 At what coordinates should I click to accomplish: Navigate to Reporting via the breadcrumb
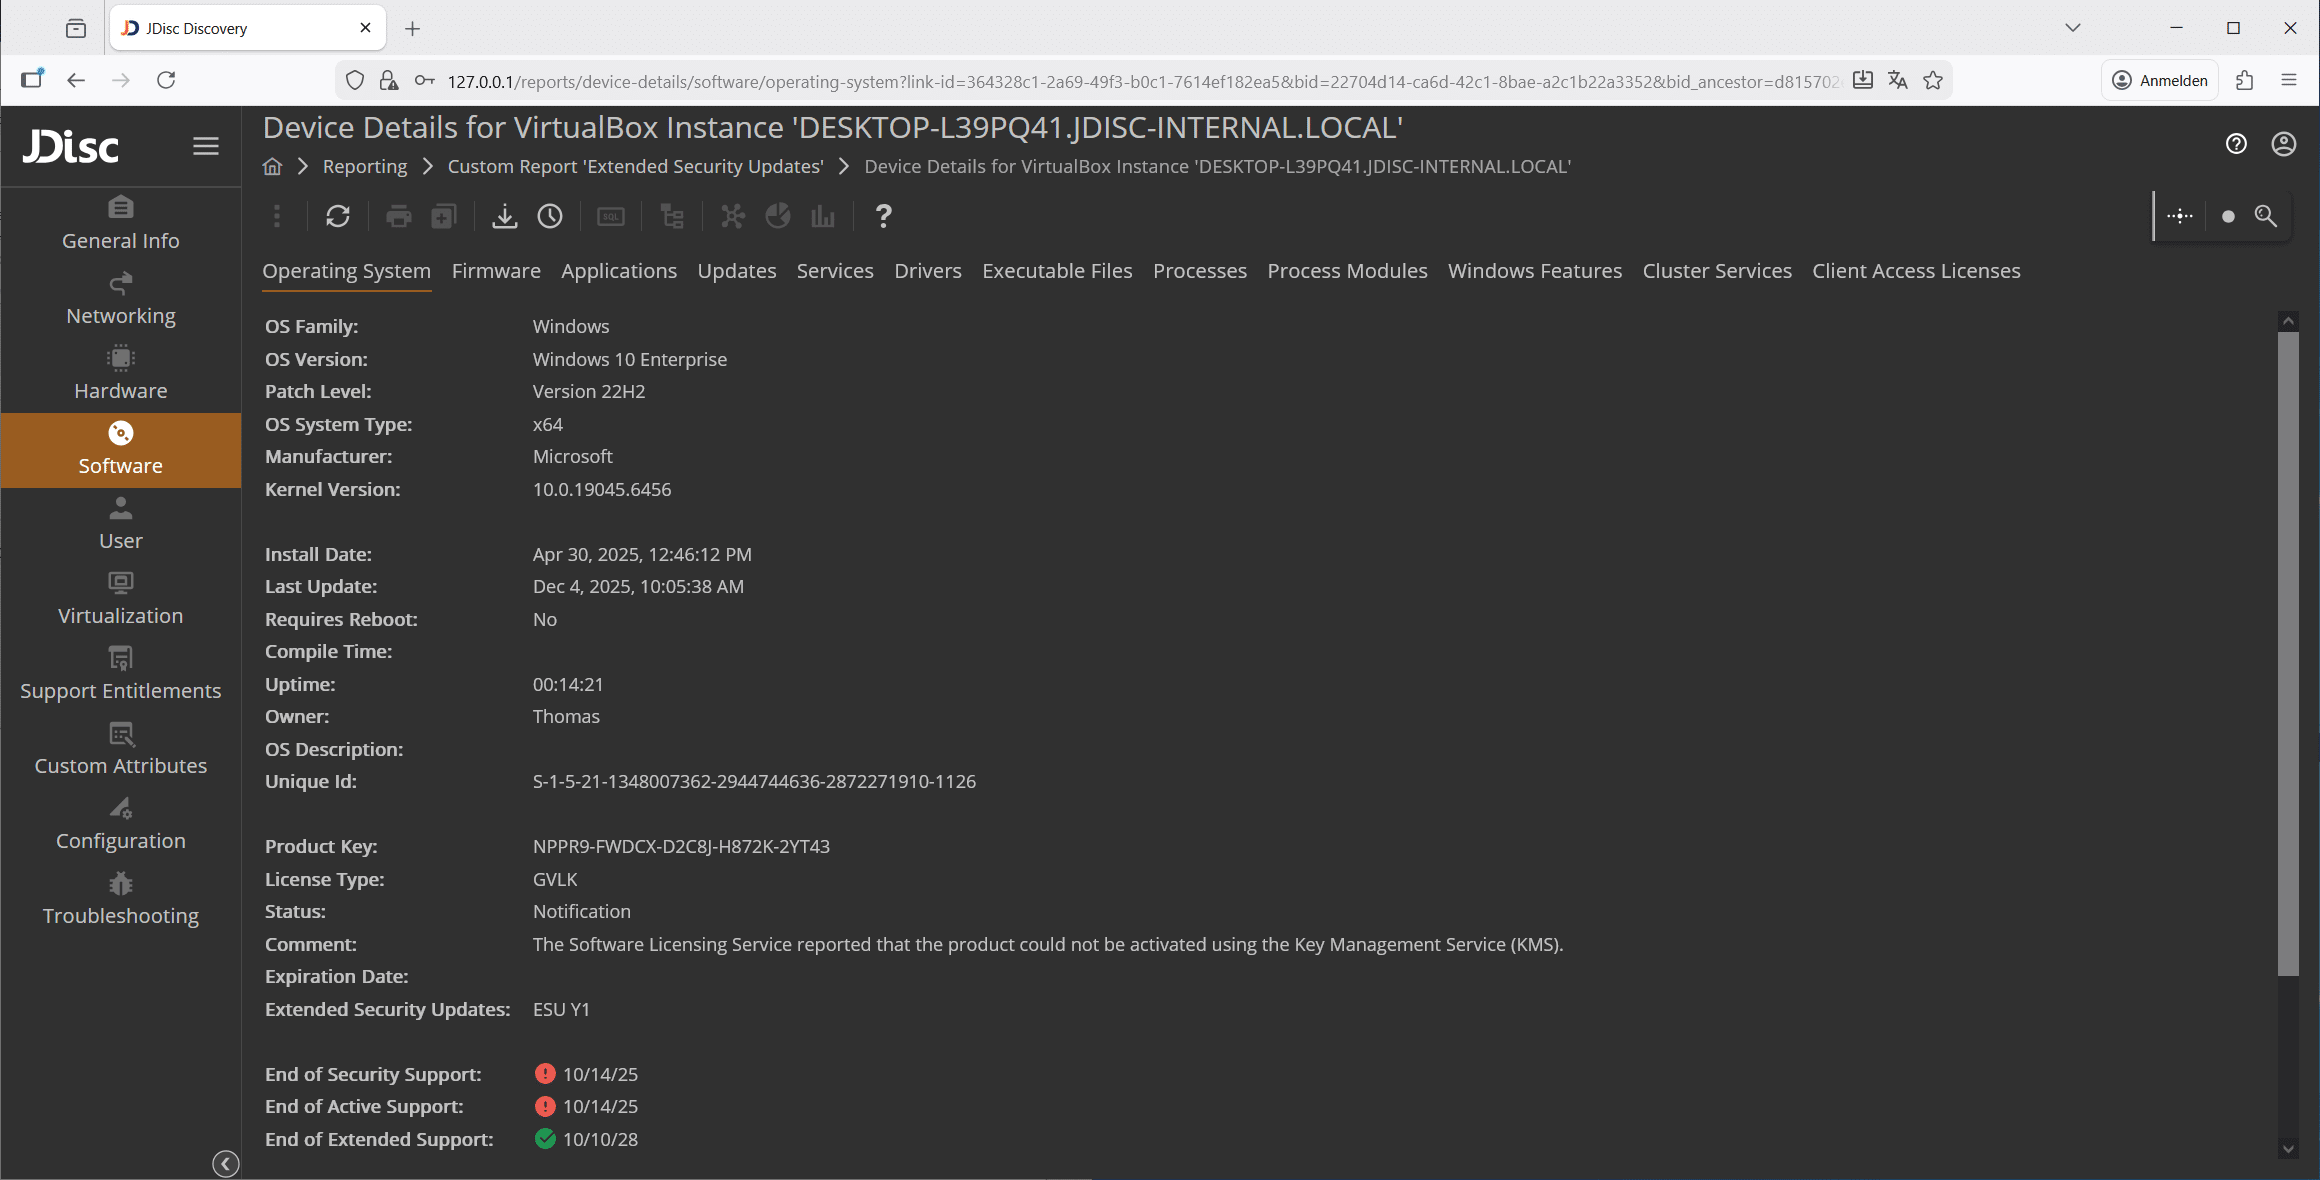point(364,166)
